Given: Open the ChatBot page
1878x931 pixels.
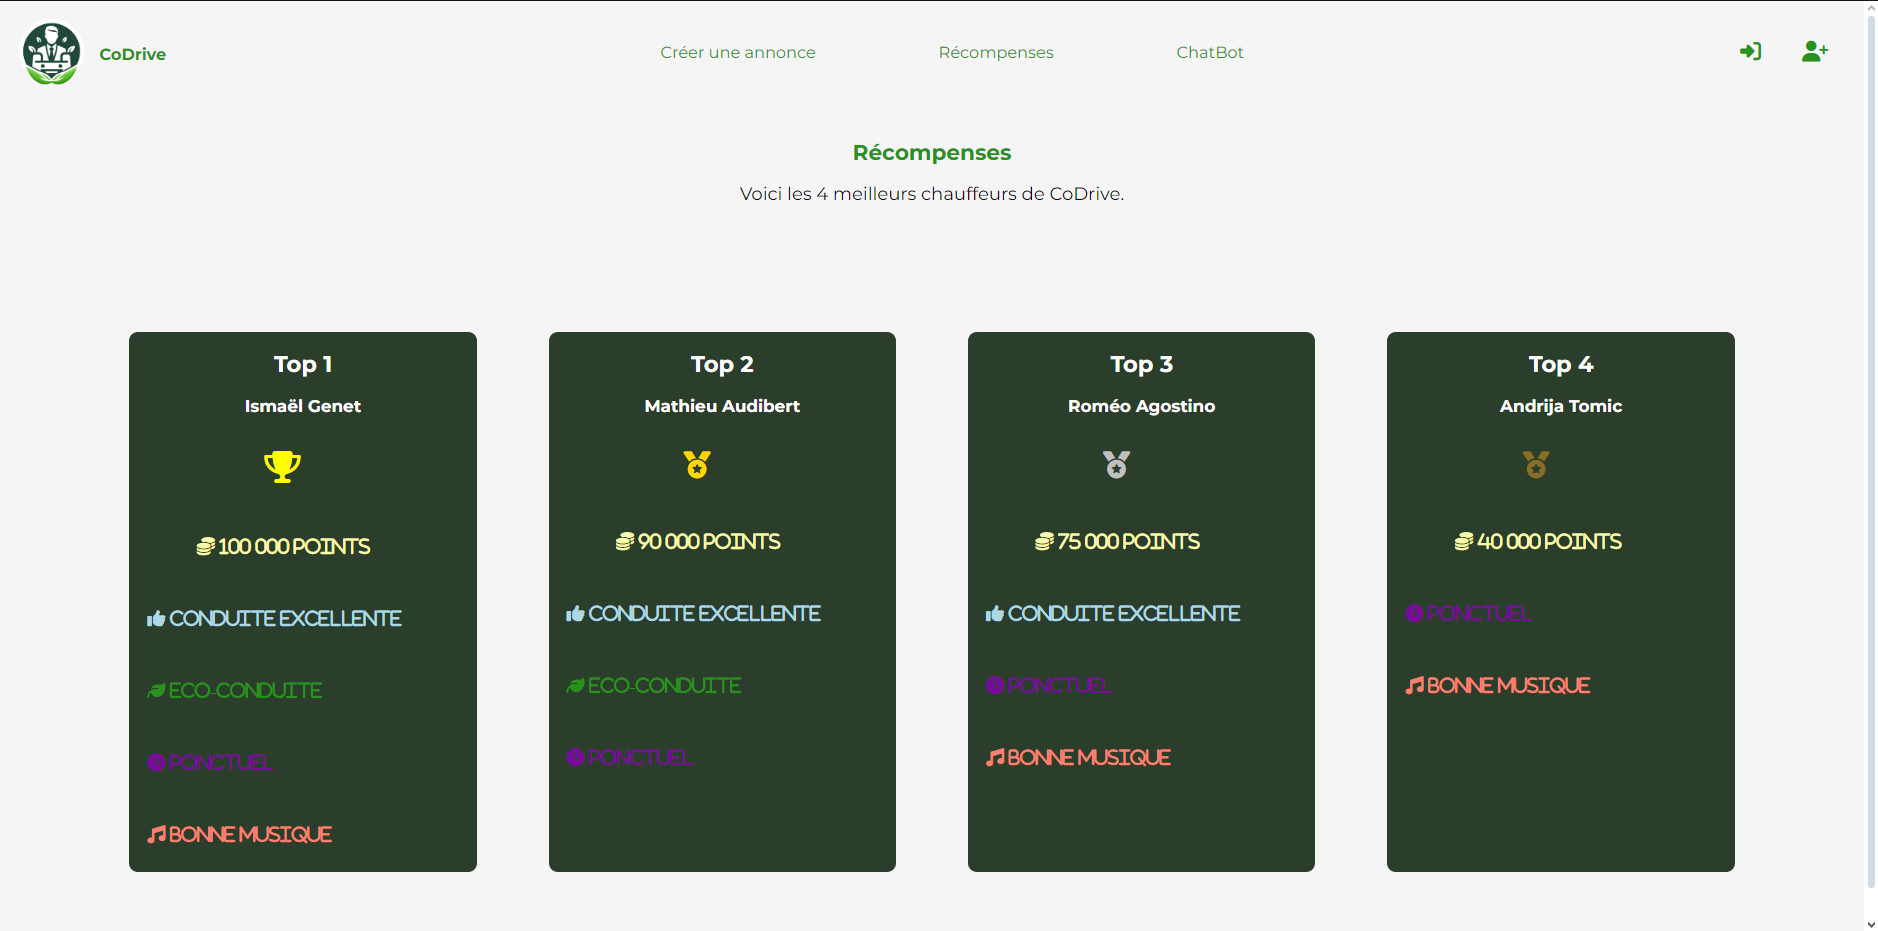Looking at the screenshot, I should (x=1210, y=52).
